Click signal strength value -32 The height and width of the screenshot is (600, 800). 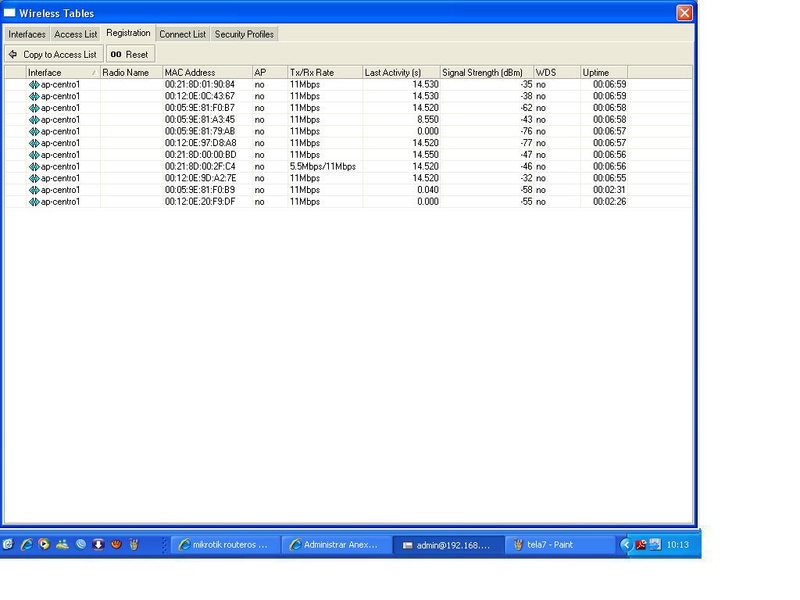(527, 179)
